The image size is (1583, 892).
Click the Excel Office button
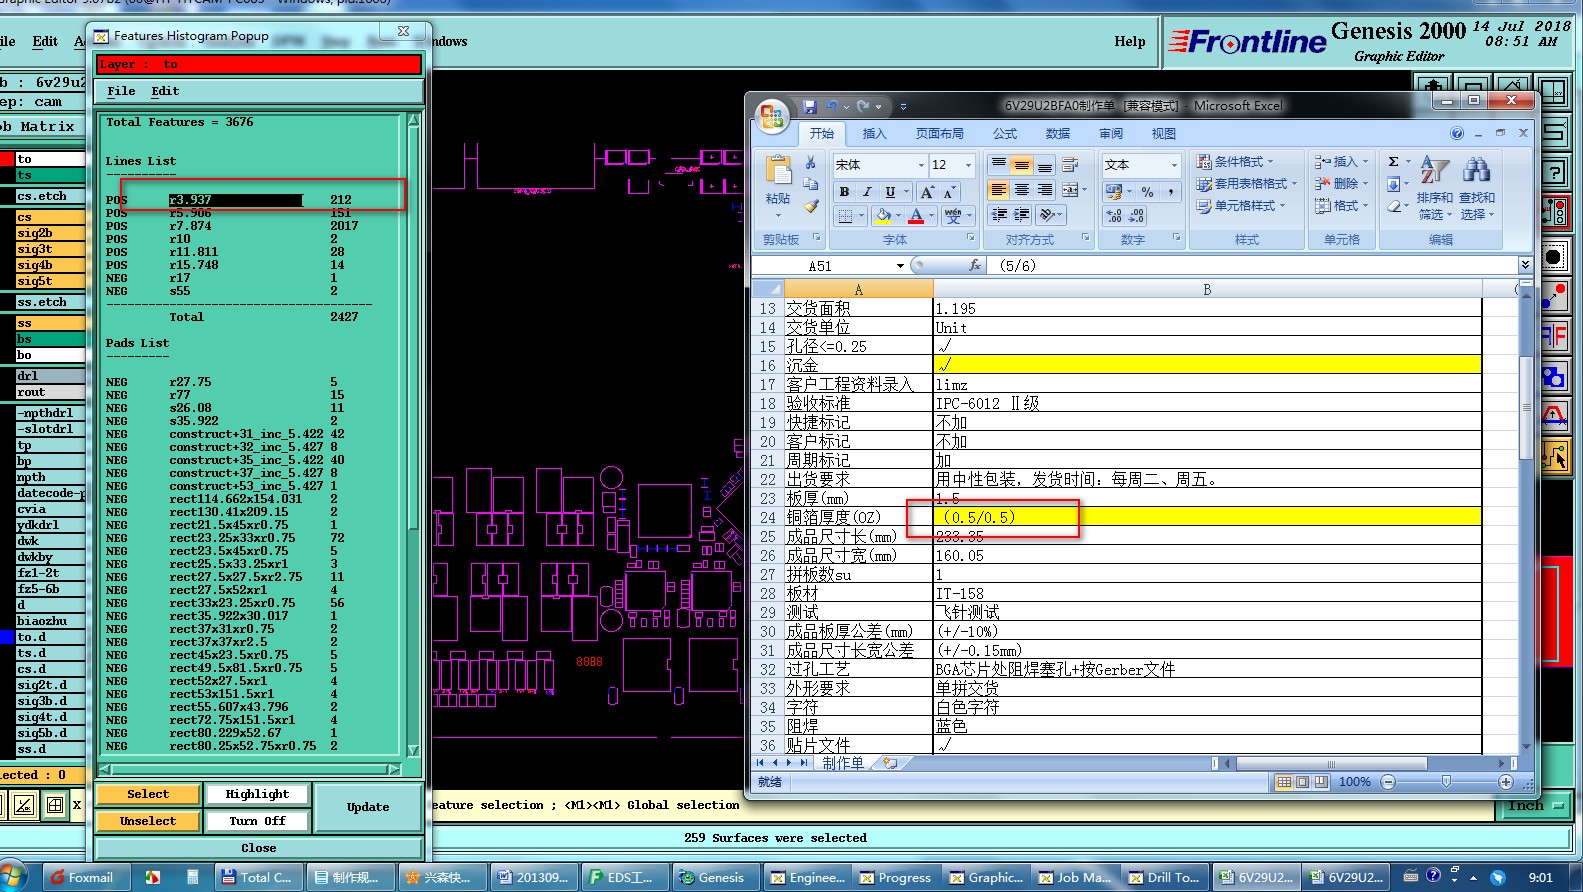tap(772, 116)
